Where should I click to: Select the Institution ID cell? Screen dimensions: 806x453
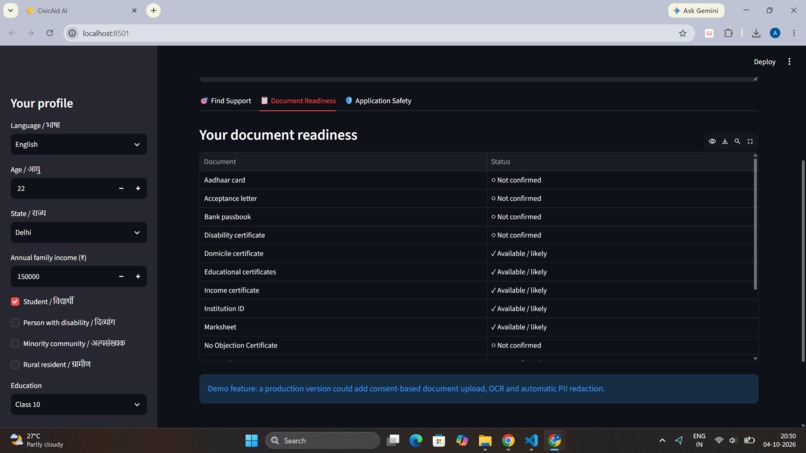click(x=343, y=309)
